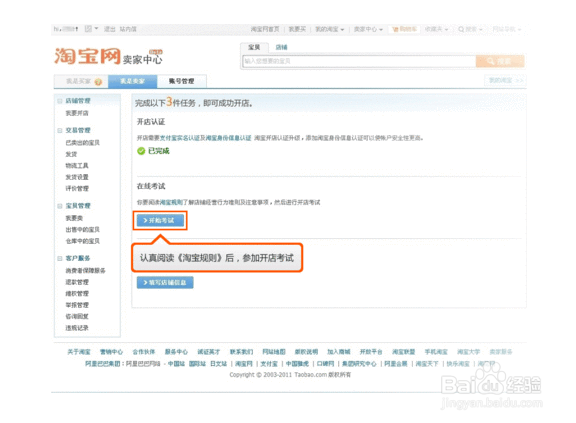Open the 淘宝规则 link in exam description

coord(171,202)
